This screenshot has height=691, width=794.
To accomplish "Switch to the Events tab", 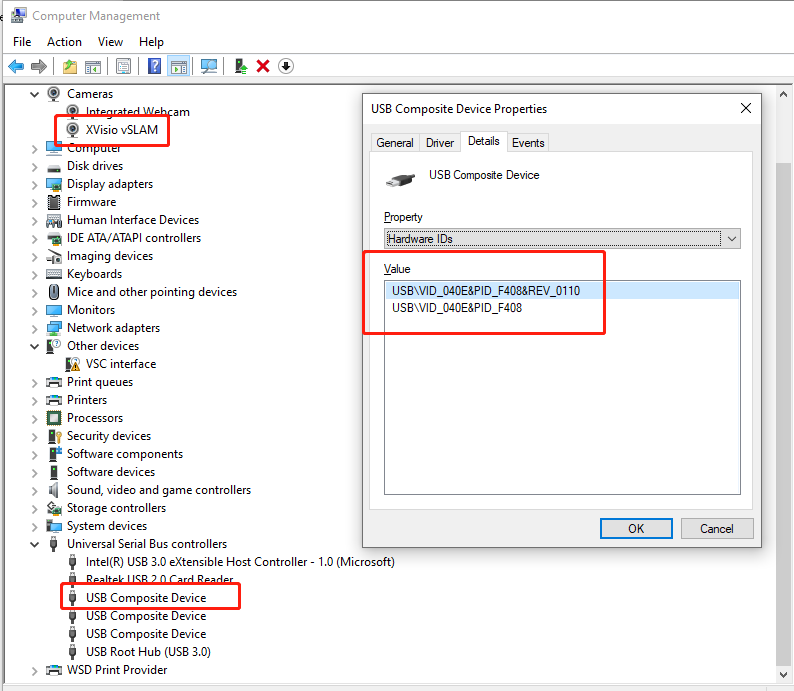I will 528,143.
